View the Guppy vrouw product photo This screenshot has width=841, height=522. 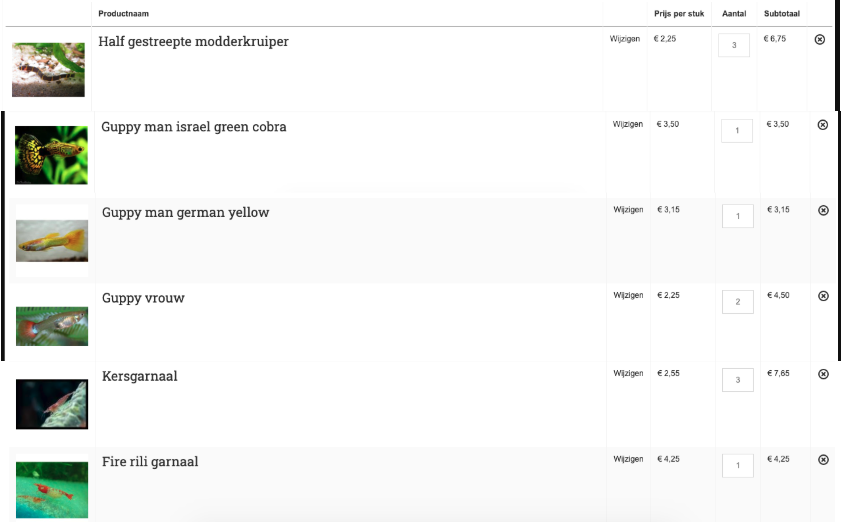pos(51,325)
